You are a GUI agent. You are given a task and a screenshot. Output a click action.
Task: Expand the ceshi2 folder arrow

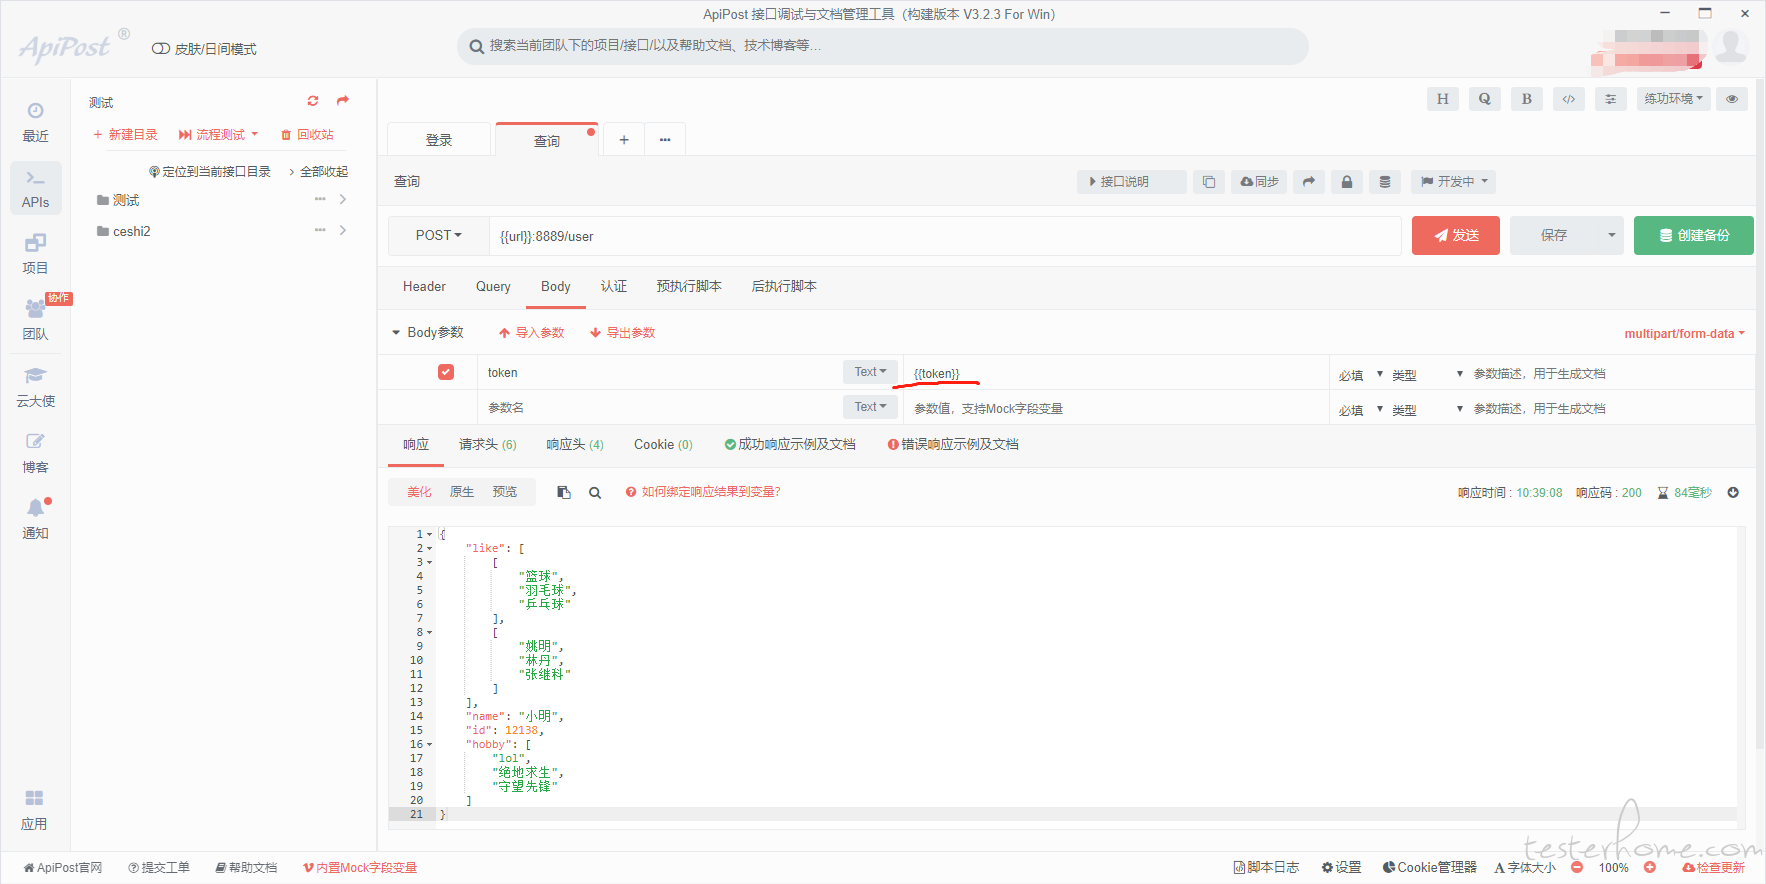pos(343,231)
